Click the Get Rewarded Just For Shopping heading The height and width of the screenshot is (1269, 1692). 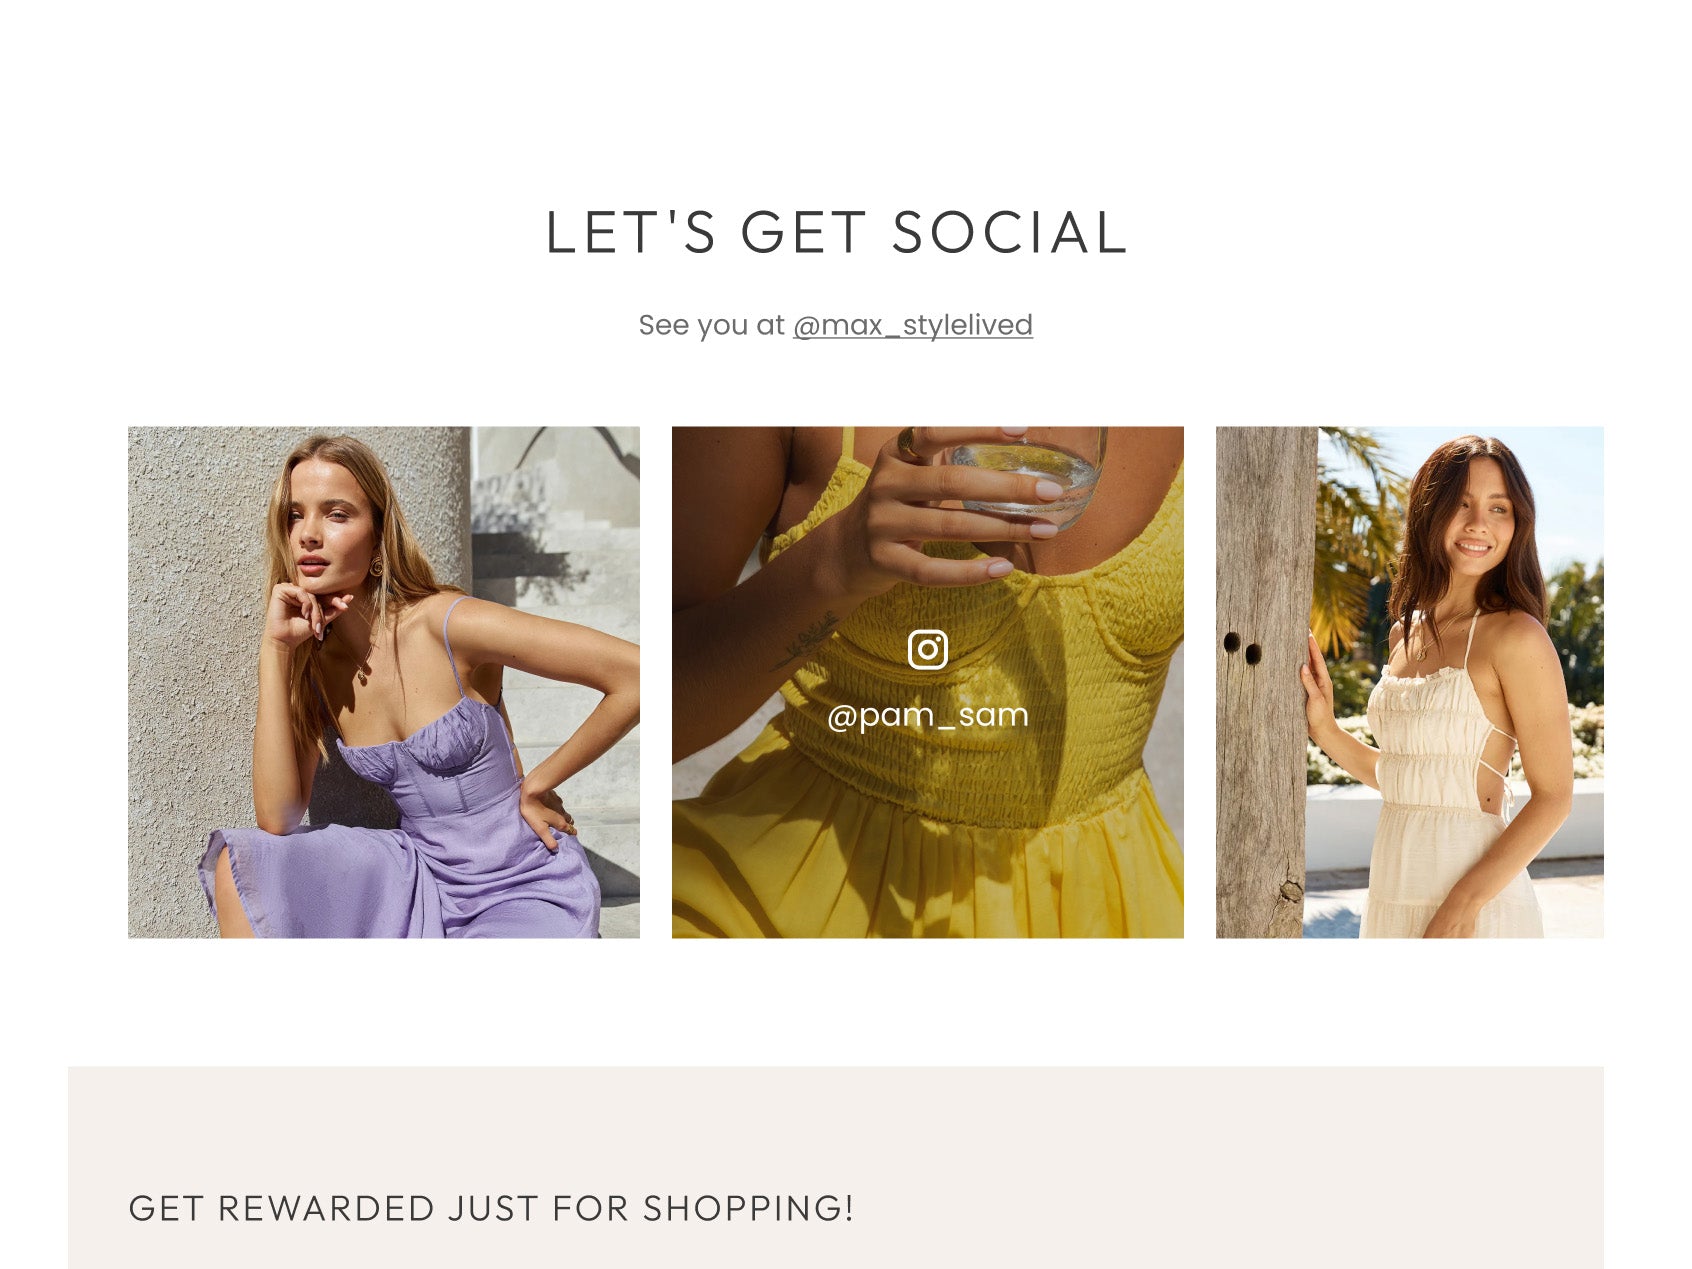click(491, 1208)
